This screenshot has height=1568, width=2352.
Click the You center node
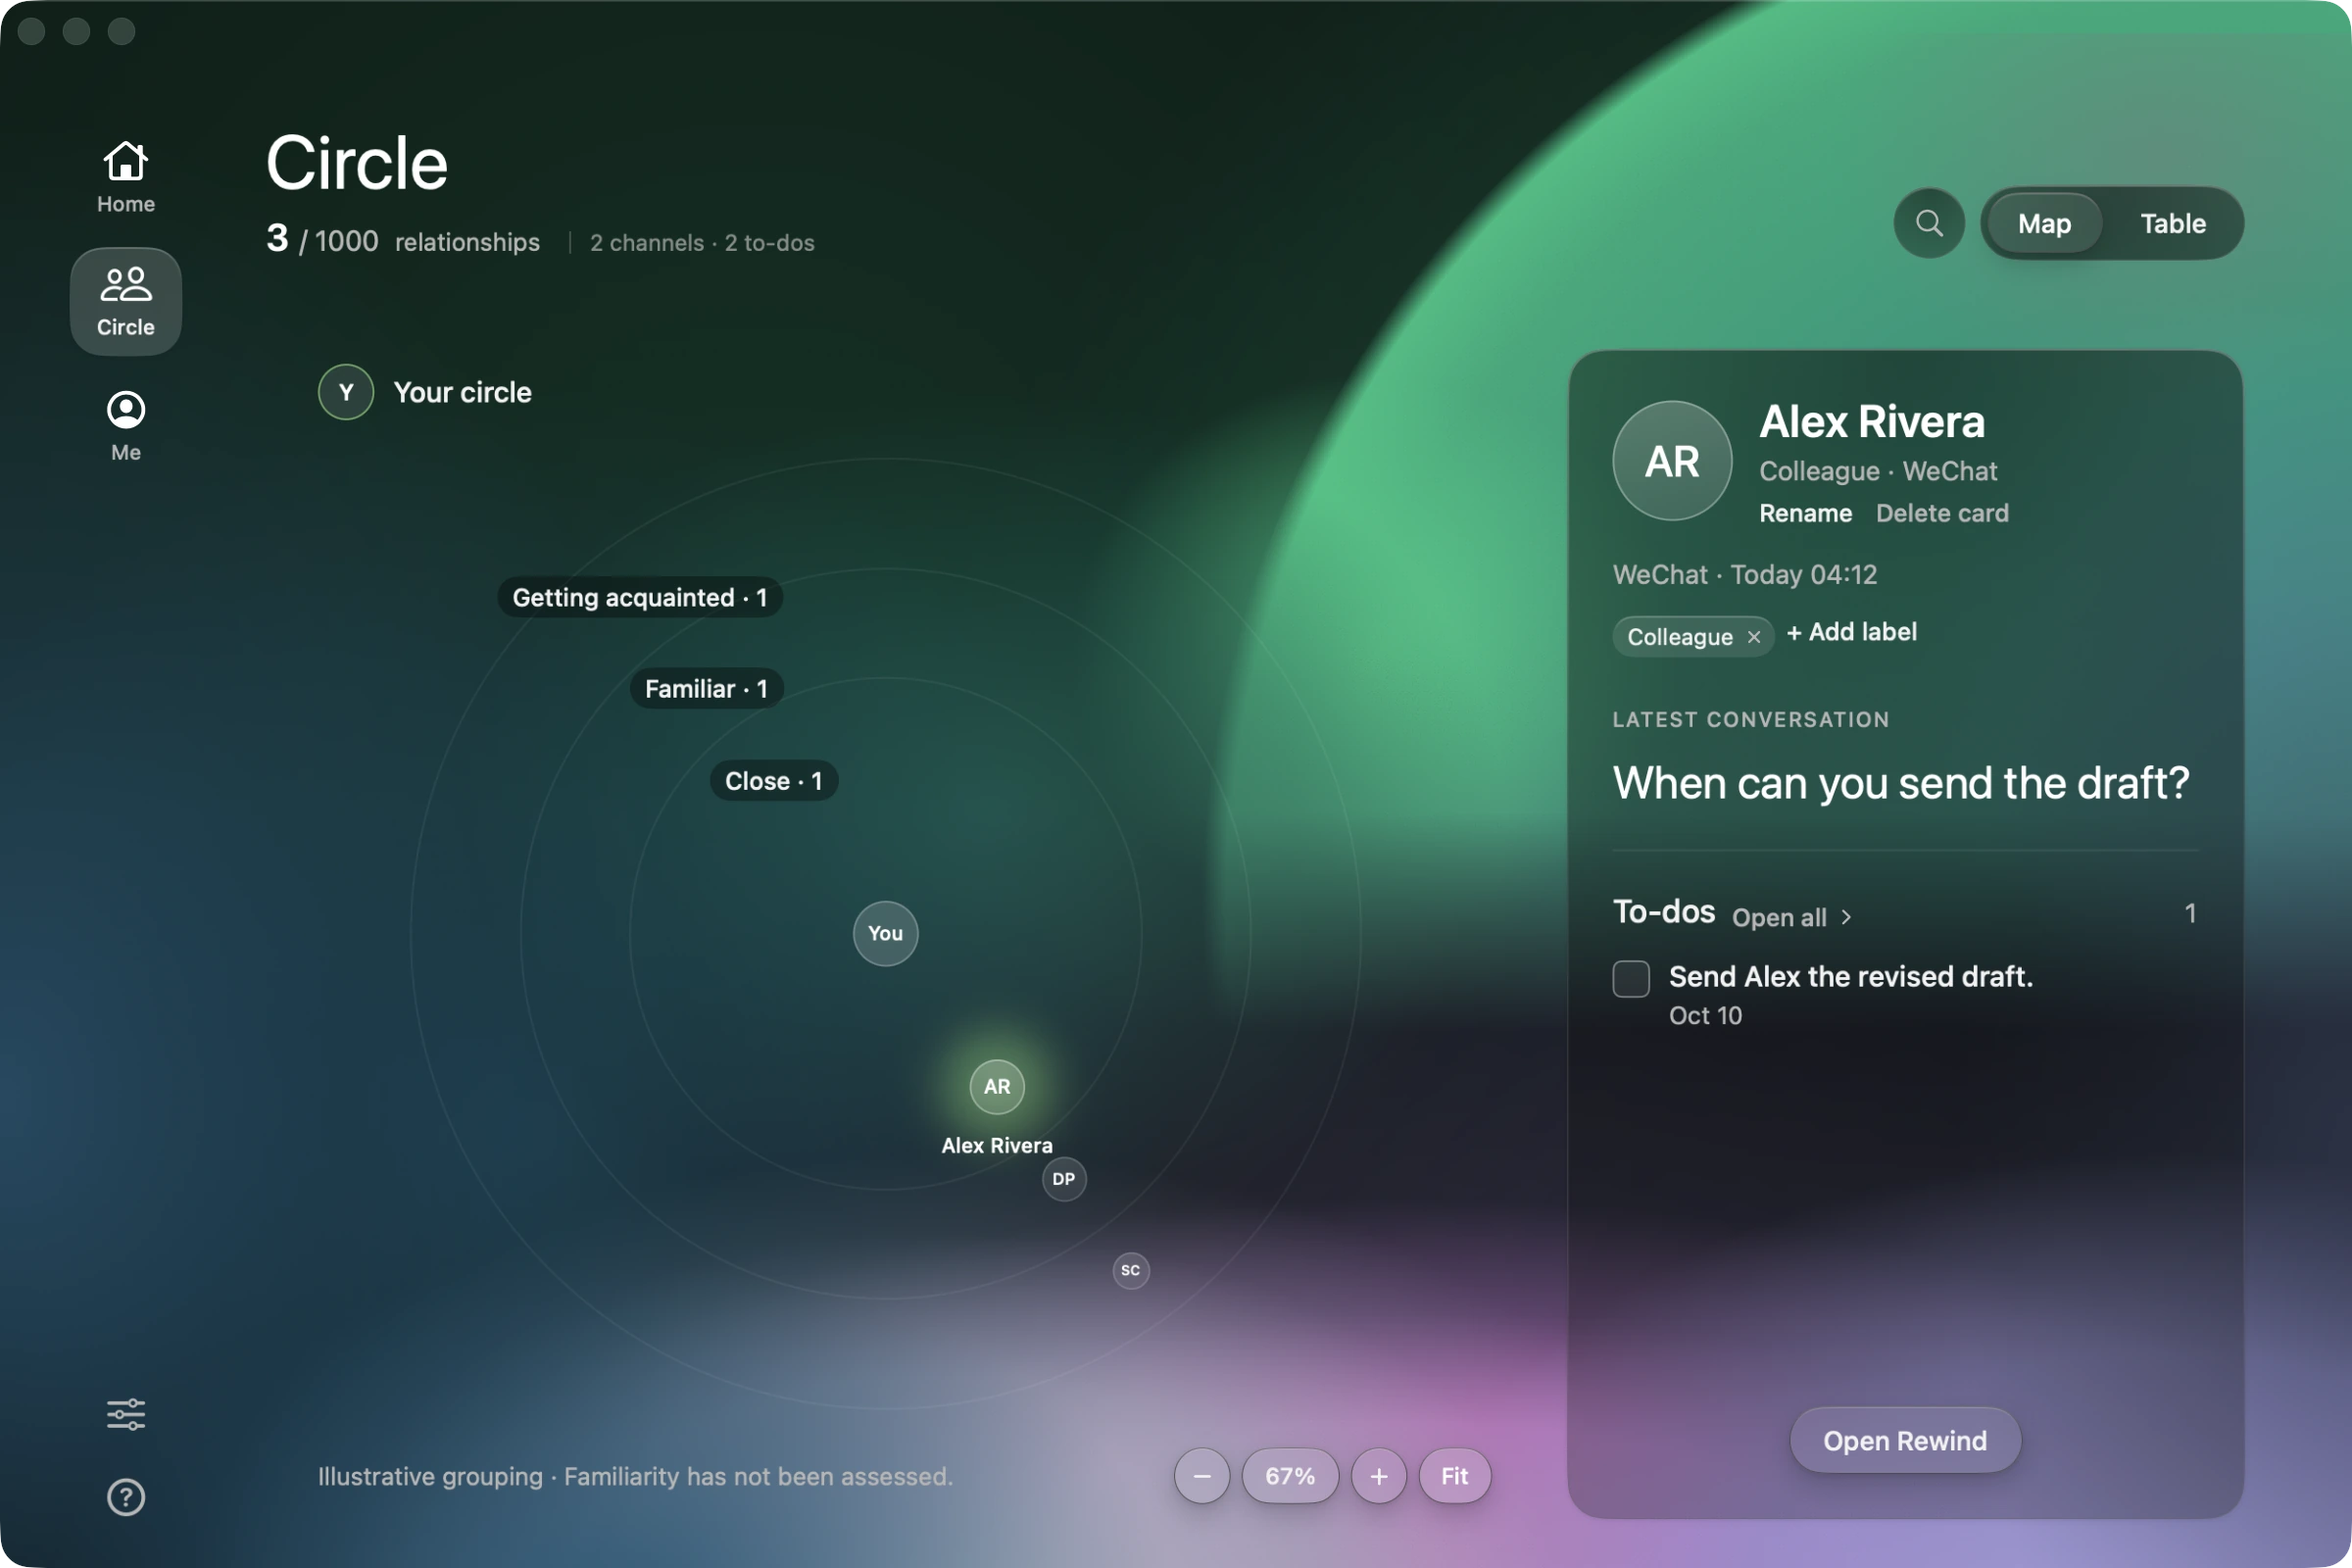tap(885, 933)
